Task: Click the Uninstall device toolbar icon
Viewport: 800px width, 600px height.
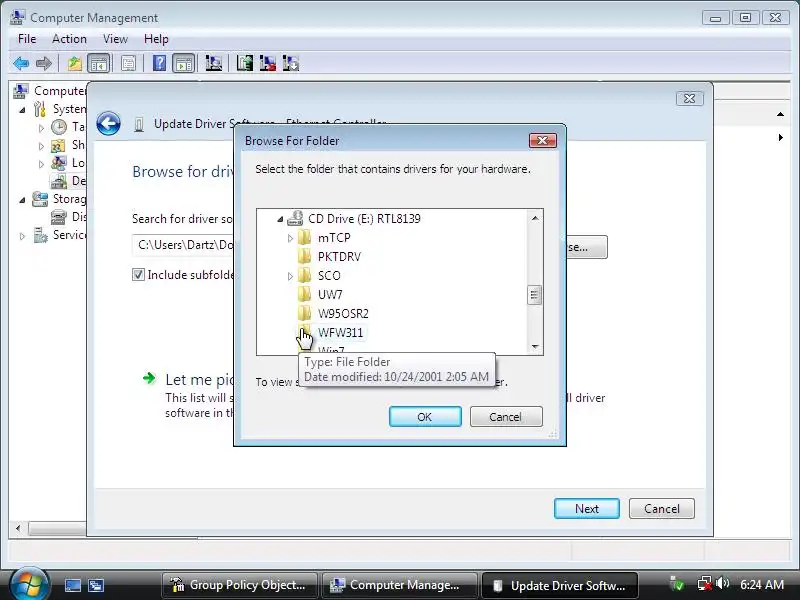Action: (x=267, y=64)
